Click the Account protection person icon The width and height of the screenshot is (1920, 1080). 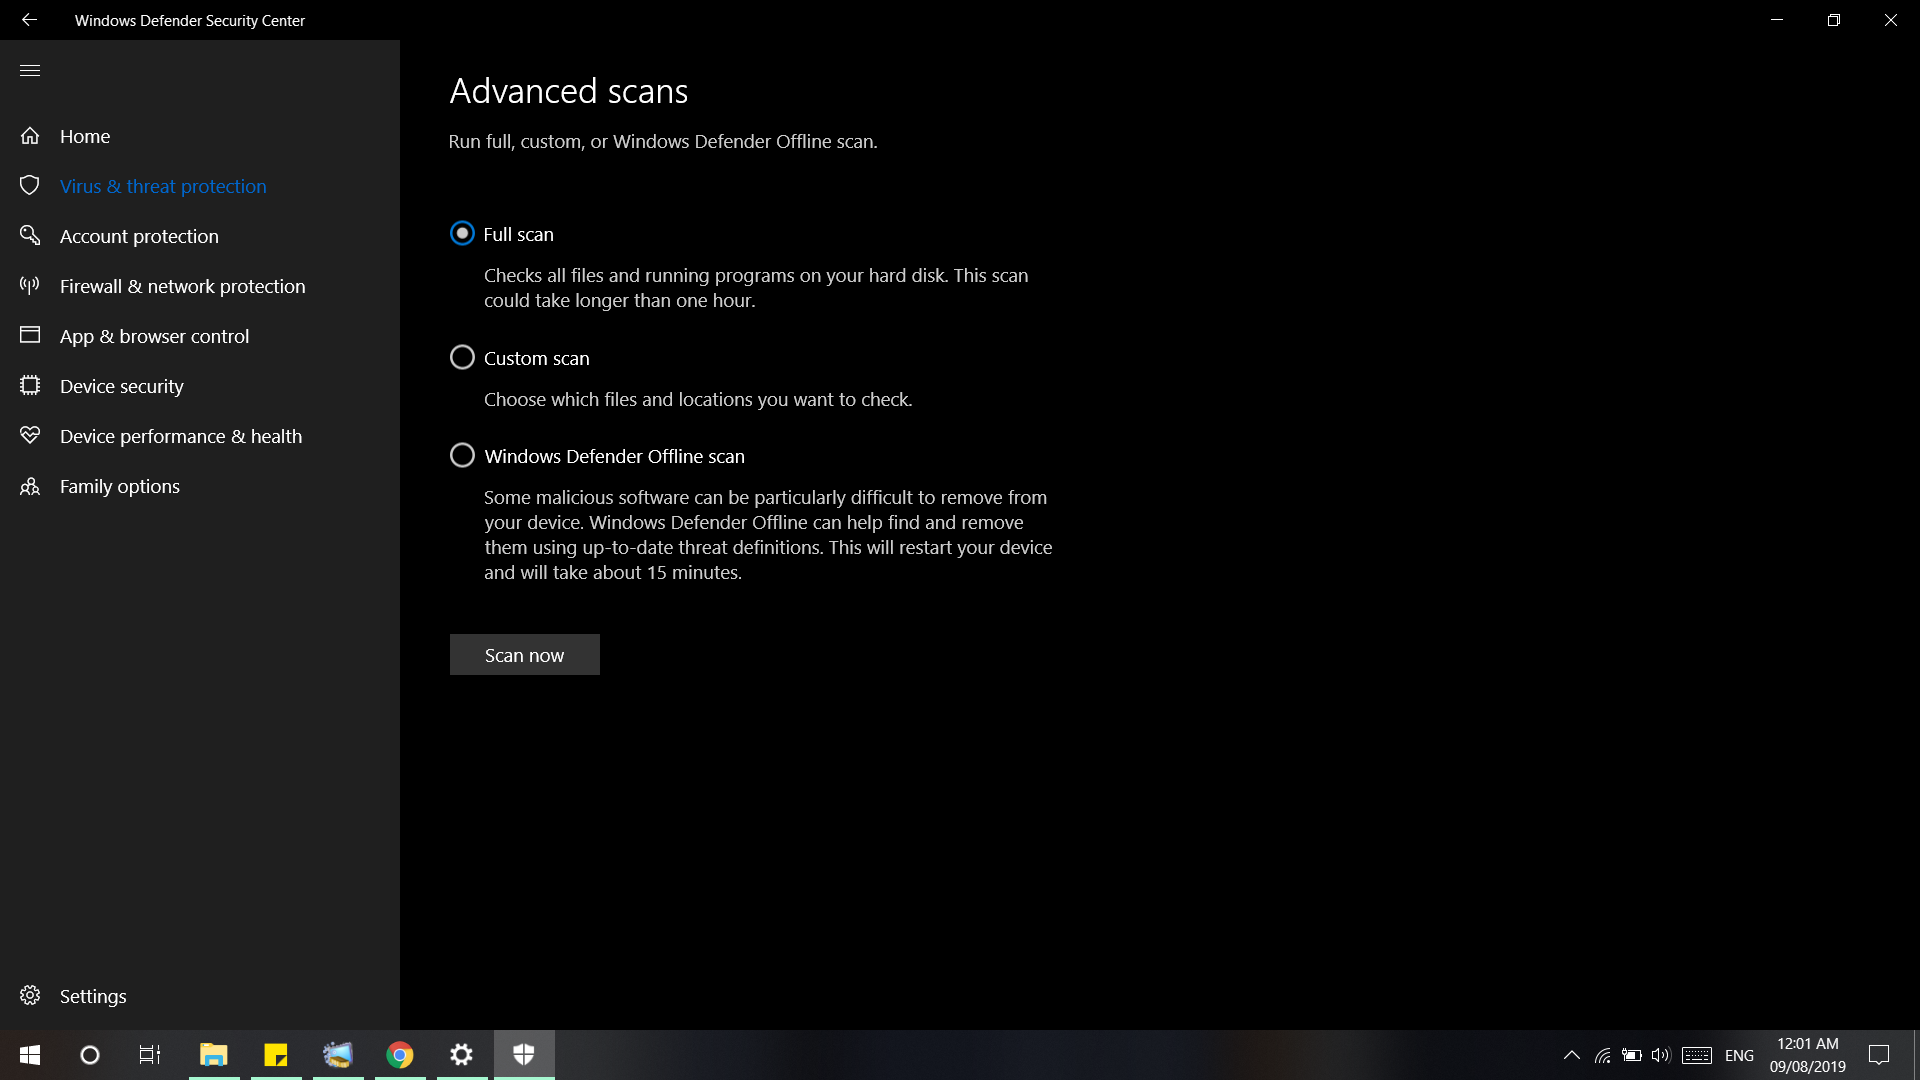[x=30, y=235]
